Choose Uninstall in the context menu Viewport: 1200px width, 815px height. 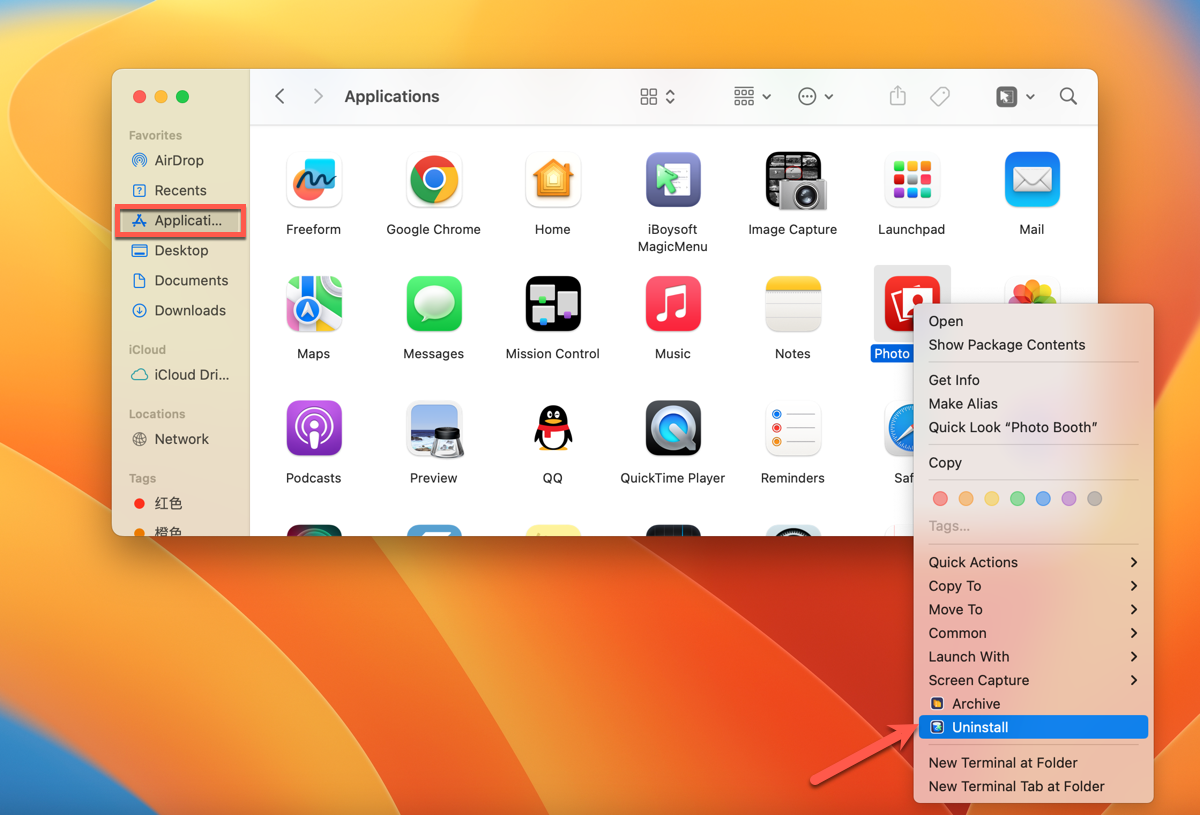1033,727
